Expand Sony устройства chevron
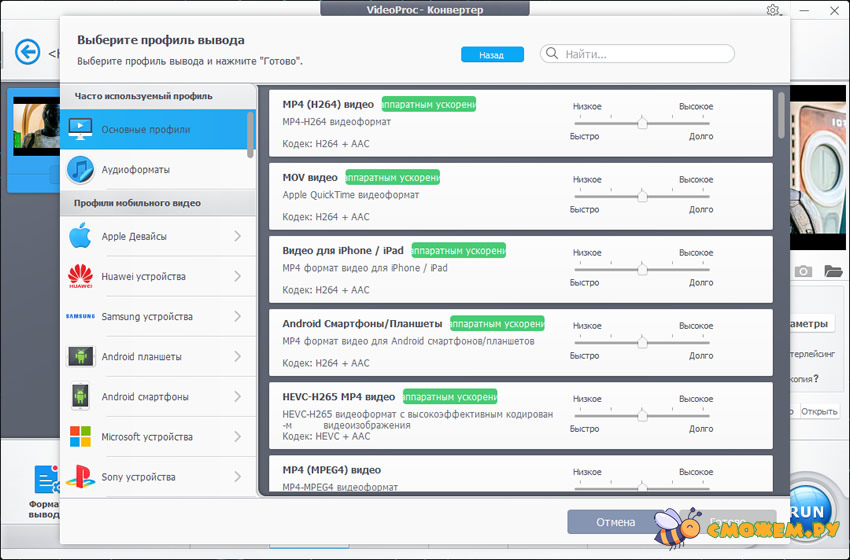 click(x=237, y=477)
